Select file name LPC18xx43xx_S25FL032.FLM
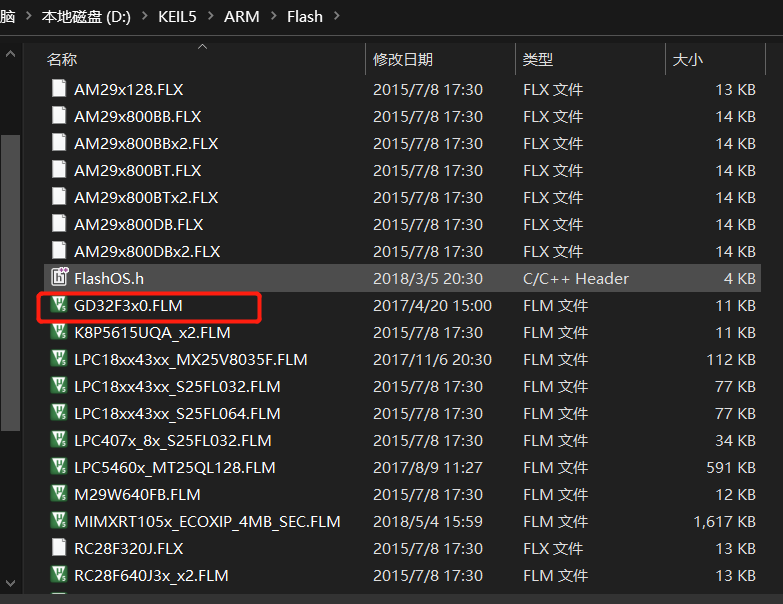This screenshot has width=783, height=604. coord(177,386)
